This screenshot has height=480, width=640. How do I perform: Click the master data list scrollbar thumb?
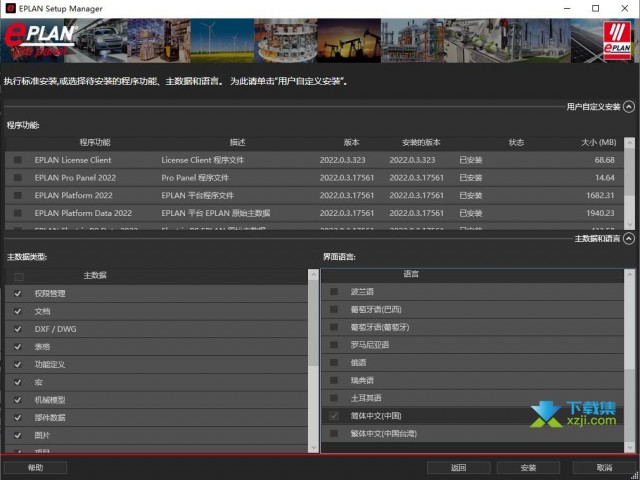(313, 322)
